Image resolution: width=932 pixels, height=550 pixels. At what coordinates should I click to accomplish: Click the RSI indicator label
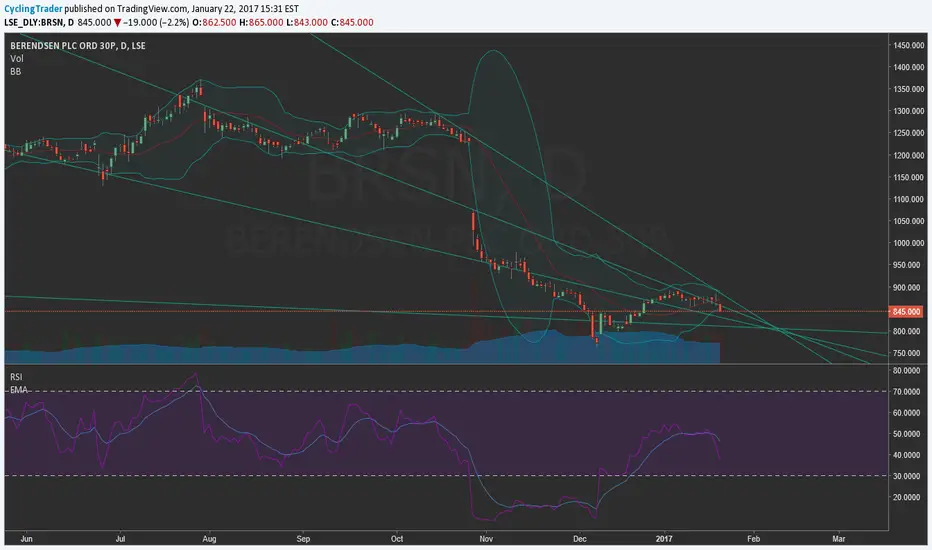16,377
